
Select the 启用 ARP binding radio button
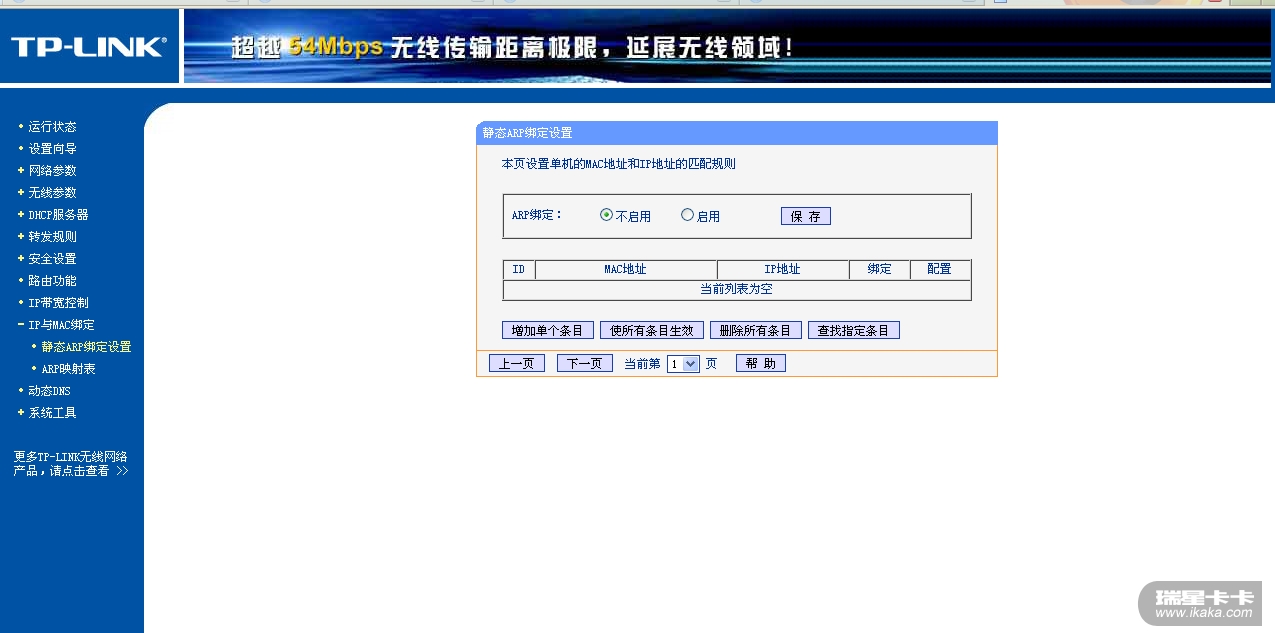[687, 215]
